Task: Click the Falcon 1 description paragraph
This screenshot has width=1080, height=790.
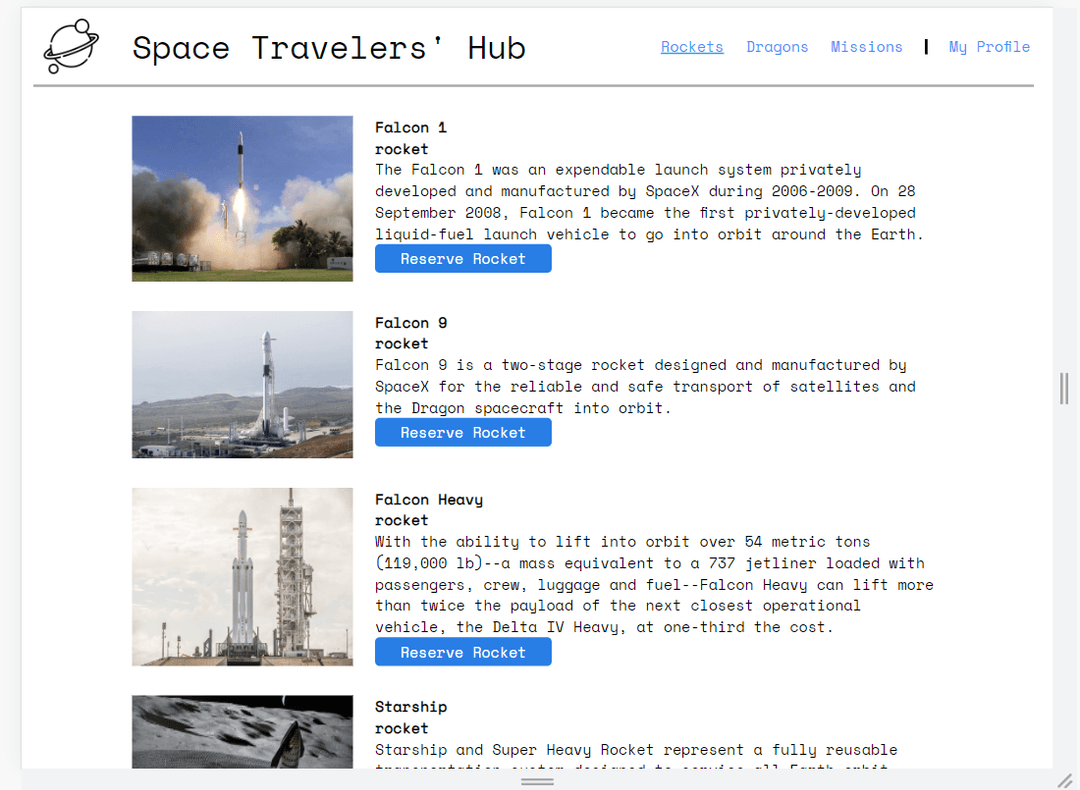Action: [x=649, y=202]
